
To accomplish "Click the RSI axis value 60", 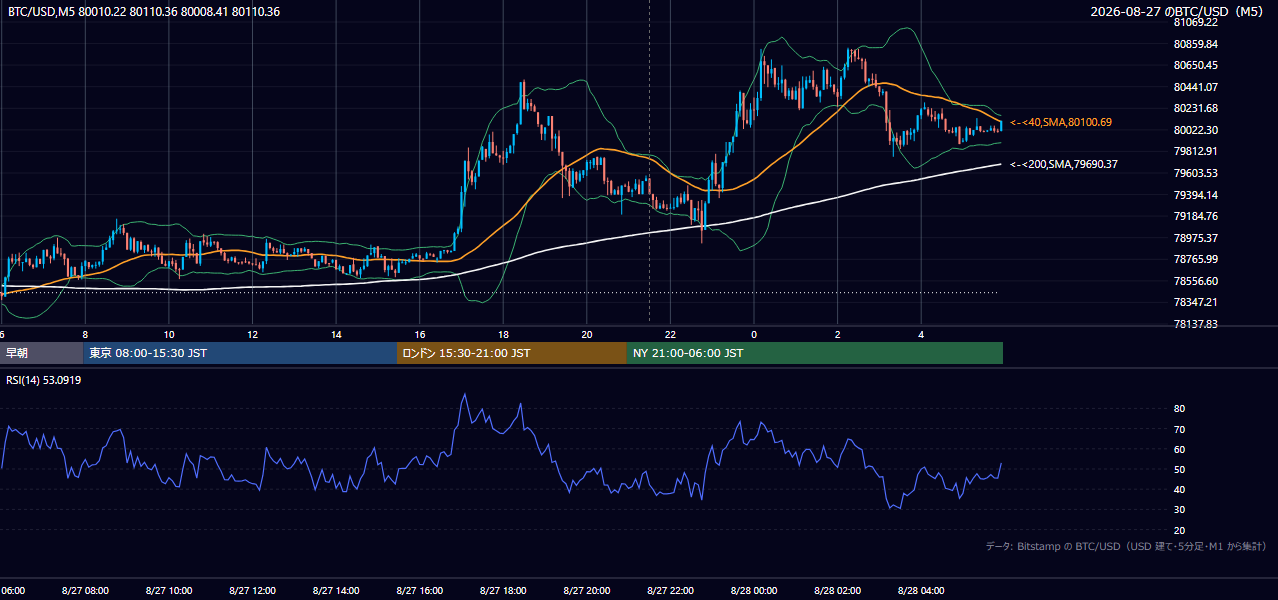I will (x=1179, y=449).
